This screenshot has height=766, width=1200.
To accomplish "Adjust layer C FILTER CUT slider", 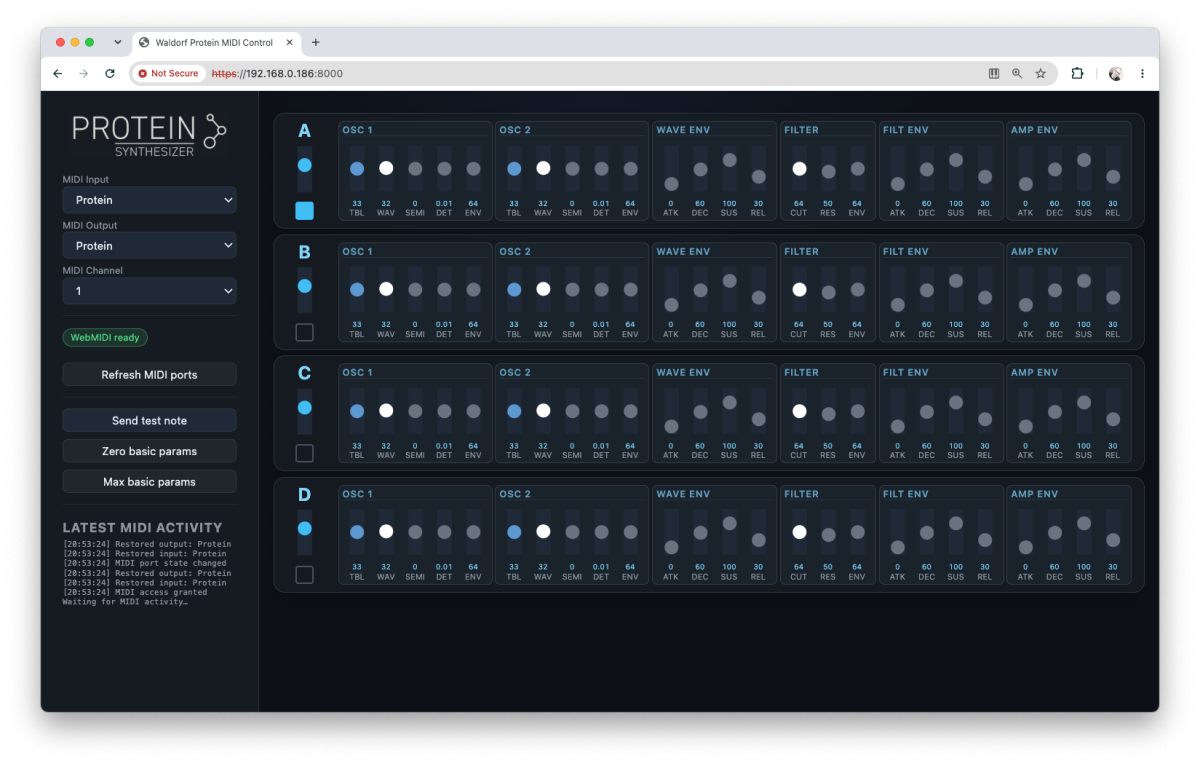I will [x=799, y=411].
